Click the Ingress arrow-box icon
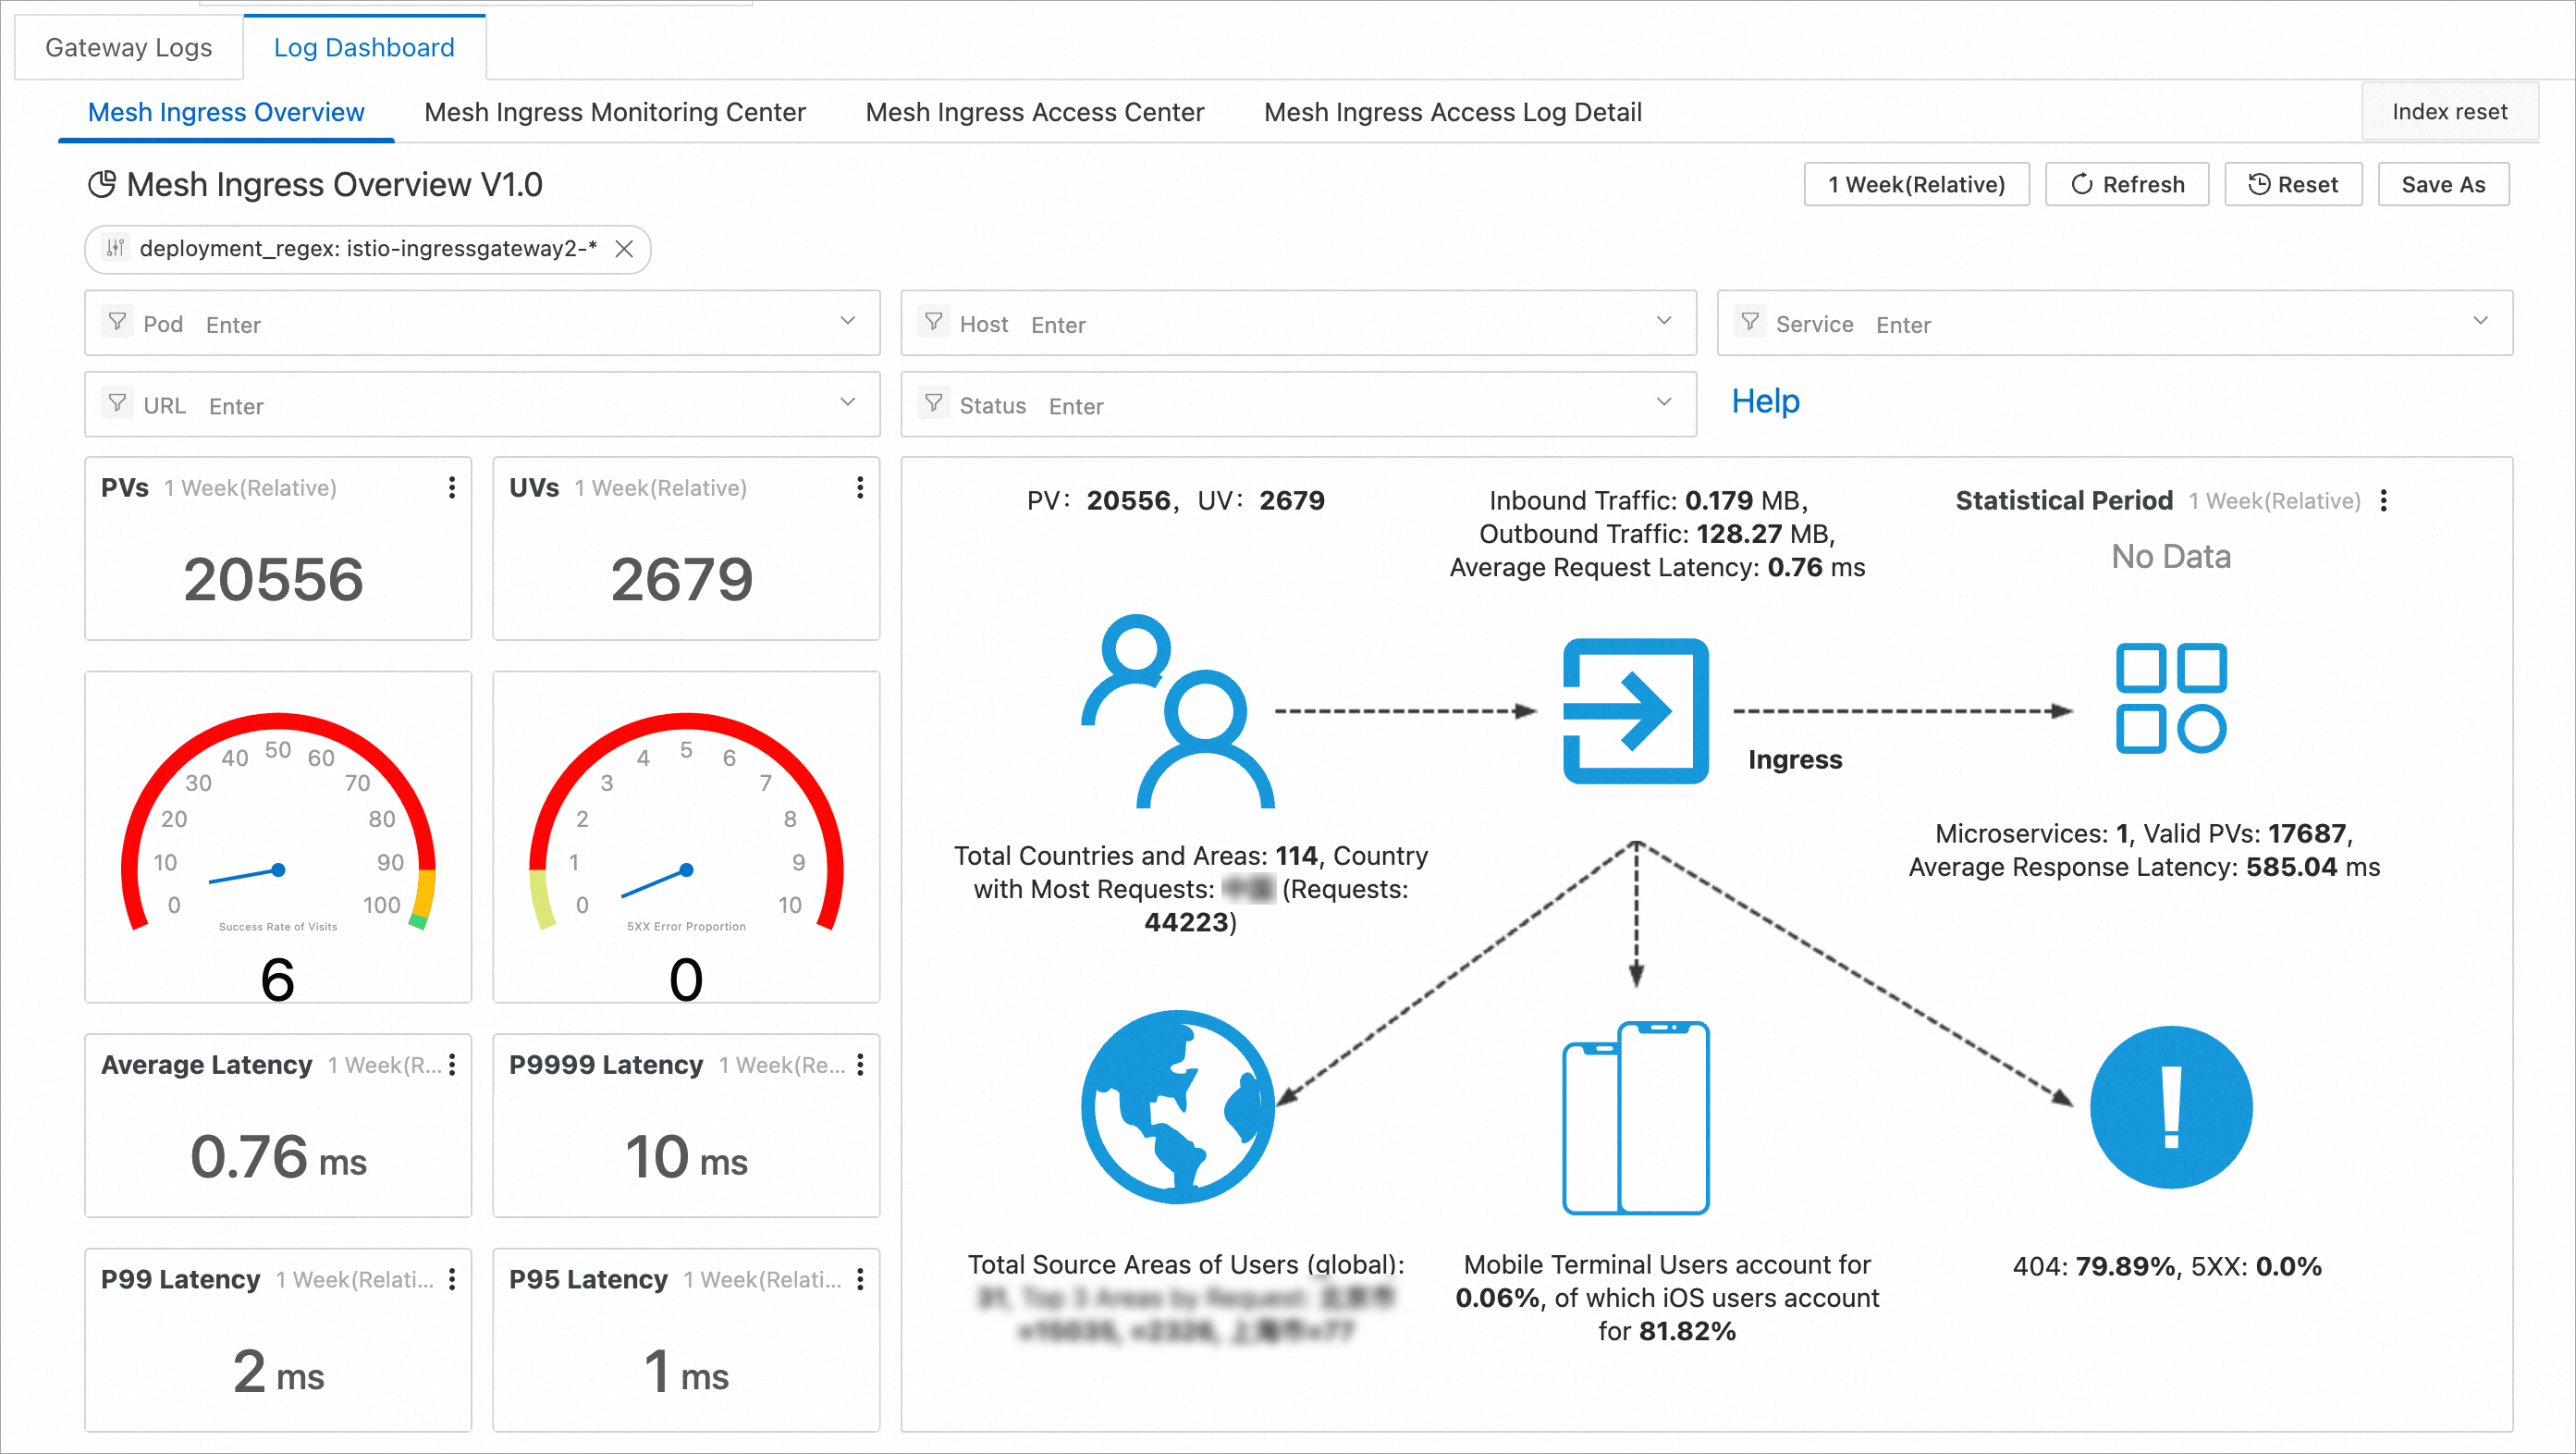The image size is (2576, 1454). tap(1635, 711)
